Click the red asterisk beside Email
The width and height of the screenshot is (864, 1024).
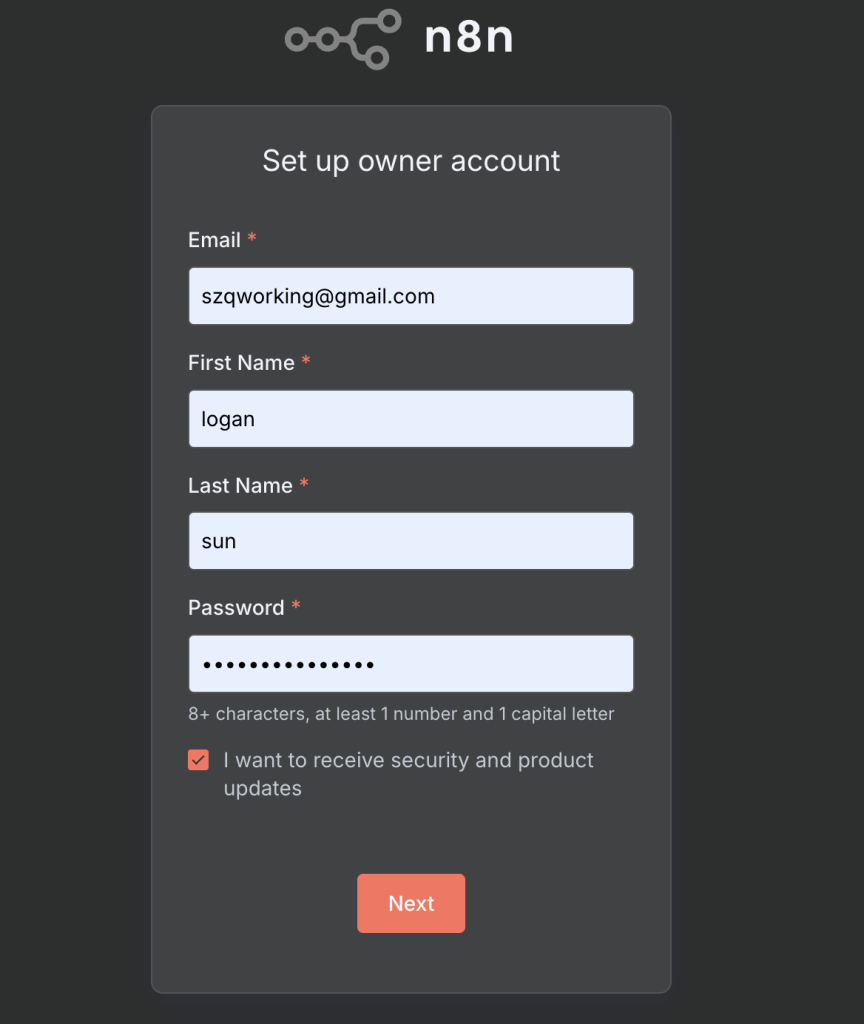point(252,239)
